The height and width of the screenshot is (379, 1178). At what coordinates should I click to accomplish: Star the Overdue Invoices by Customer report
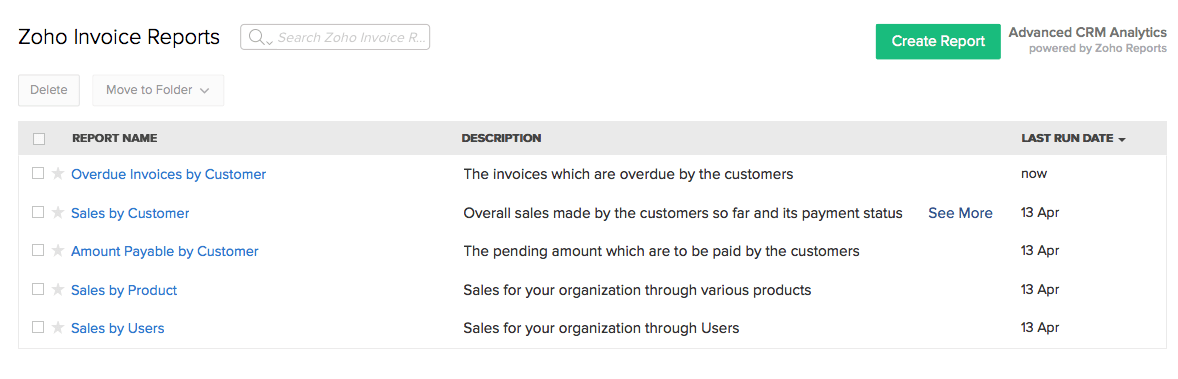click(x=58, y=174)
